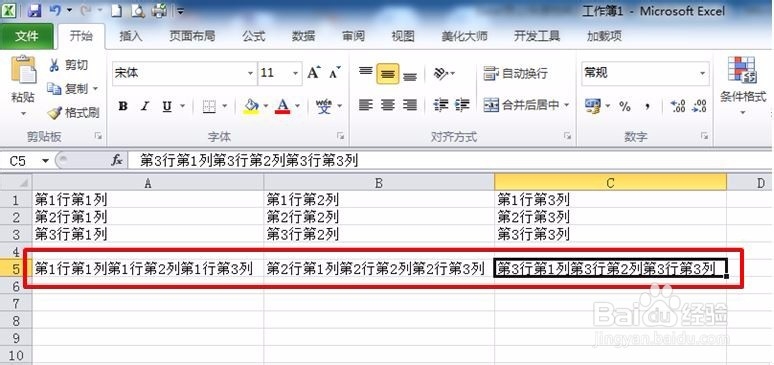
Task: Click decrease indent icon
Action: [x=440, y=105]
